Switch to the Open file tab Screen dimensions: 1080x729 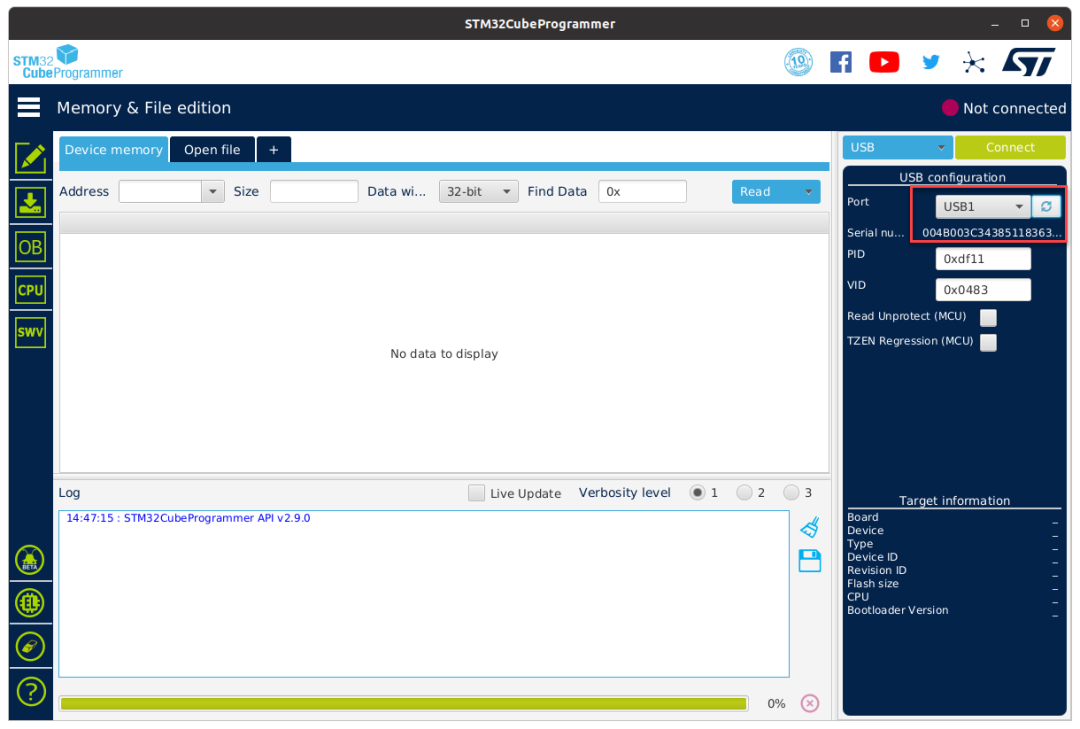(x=211, y=149)
